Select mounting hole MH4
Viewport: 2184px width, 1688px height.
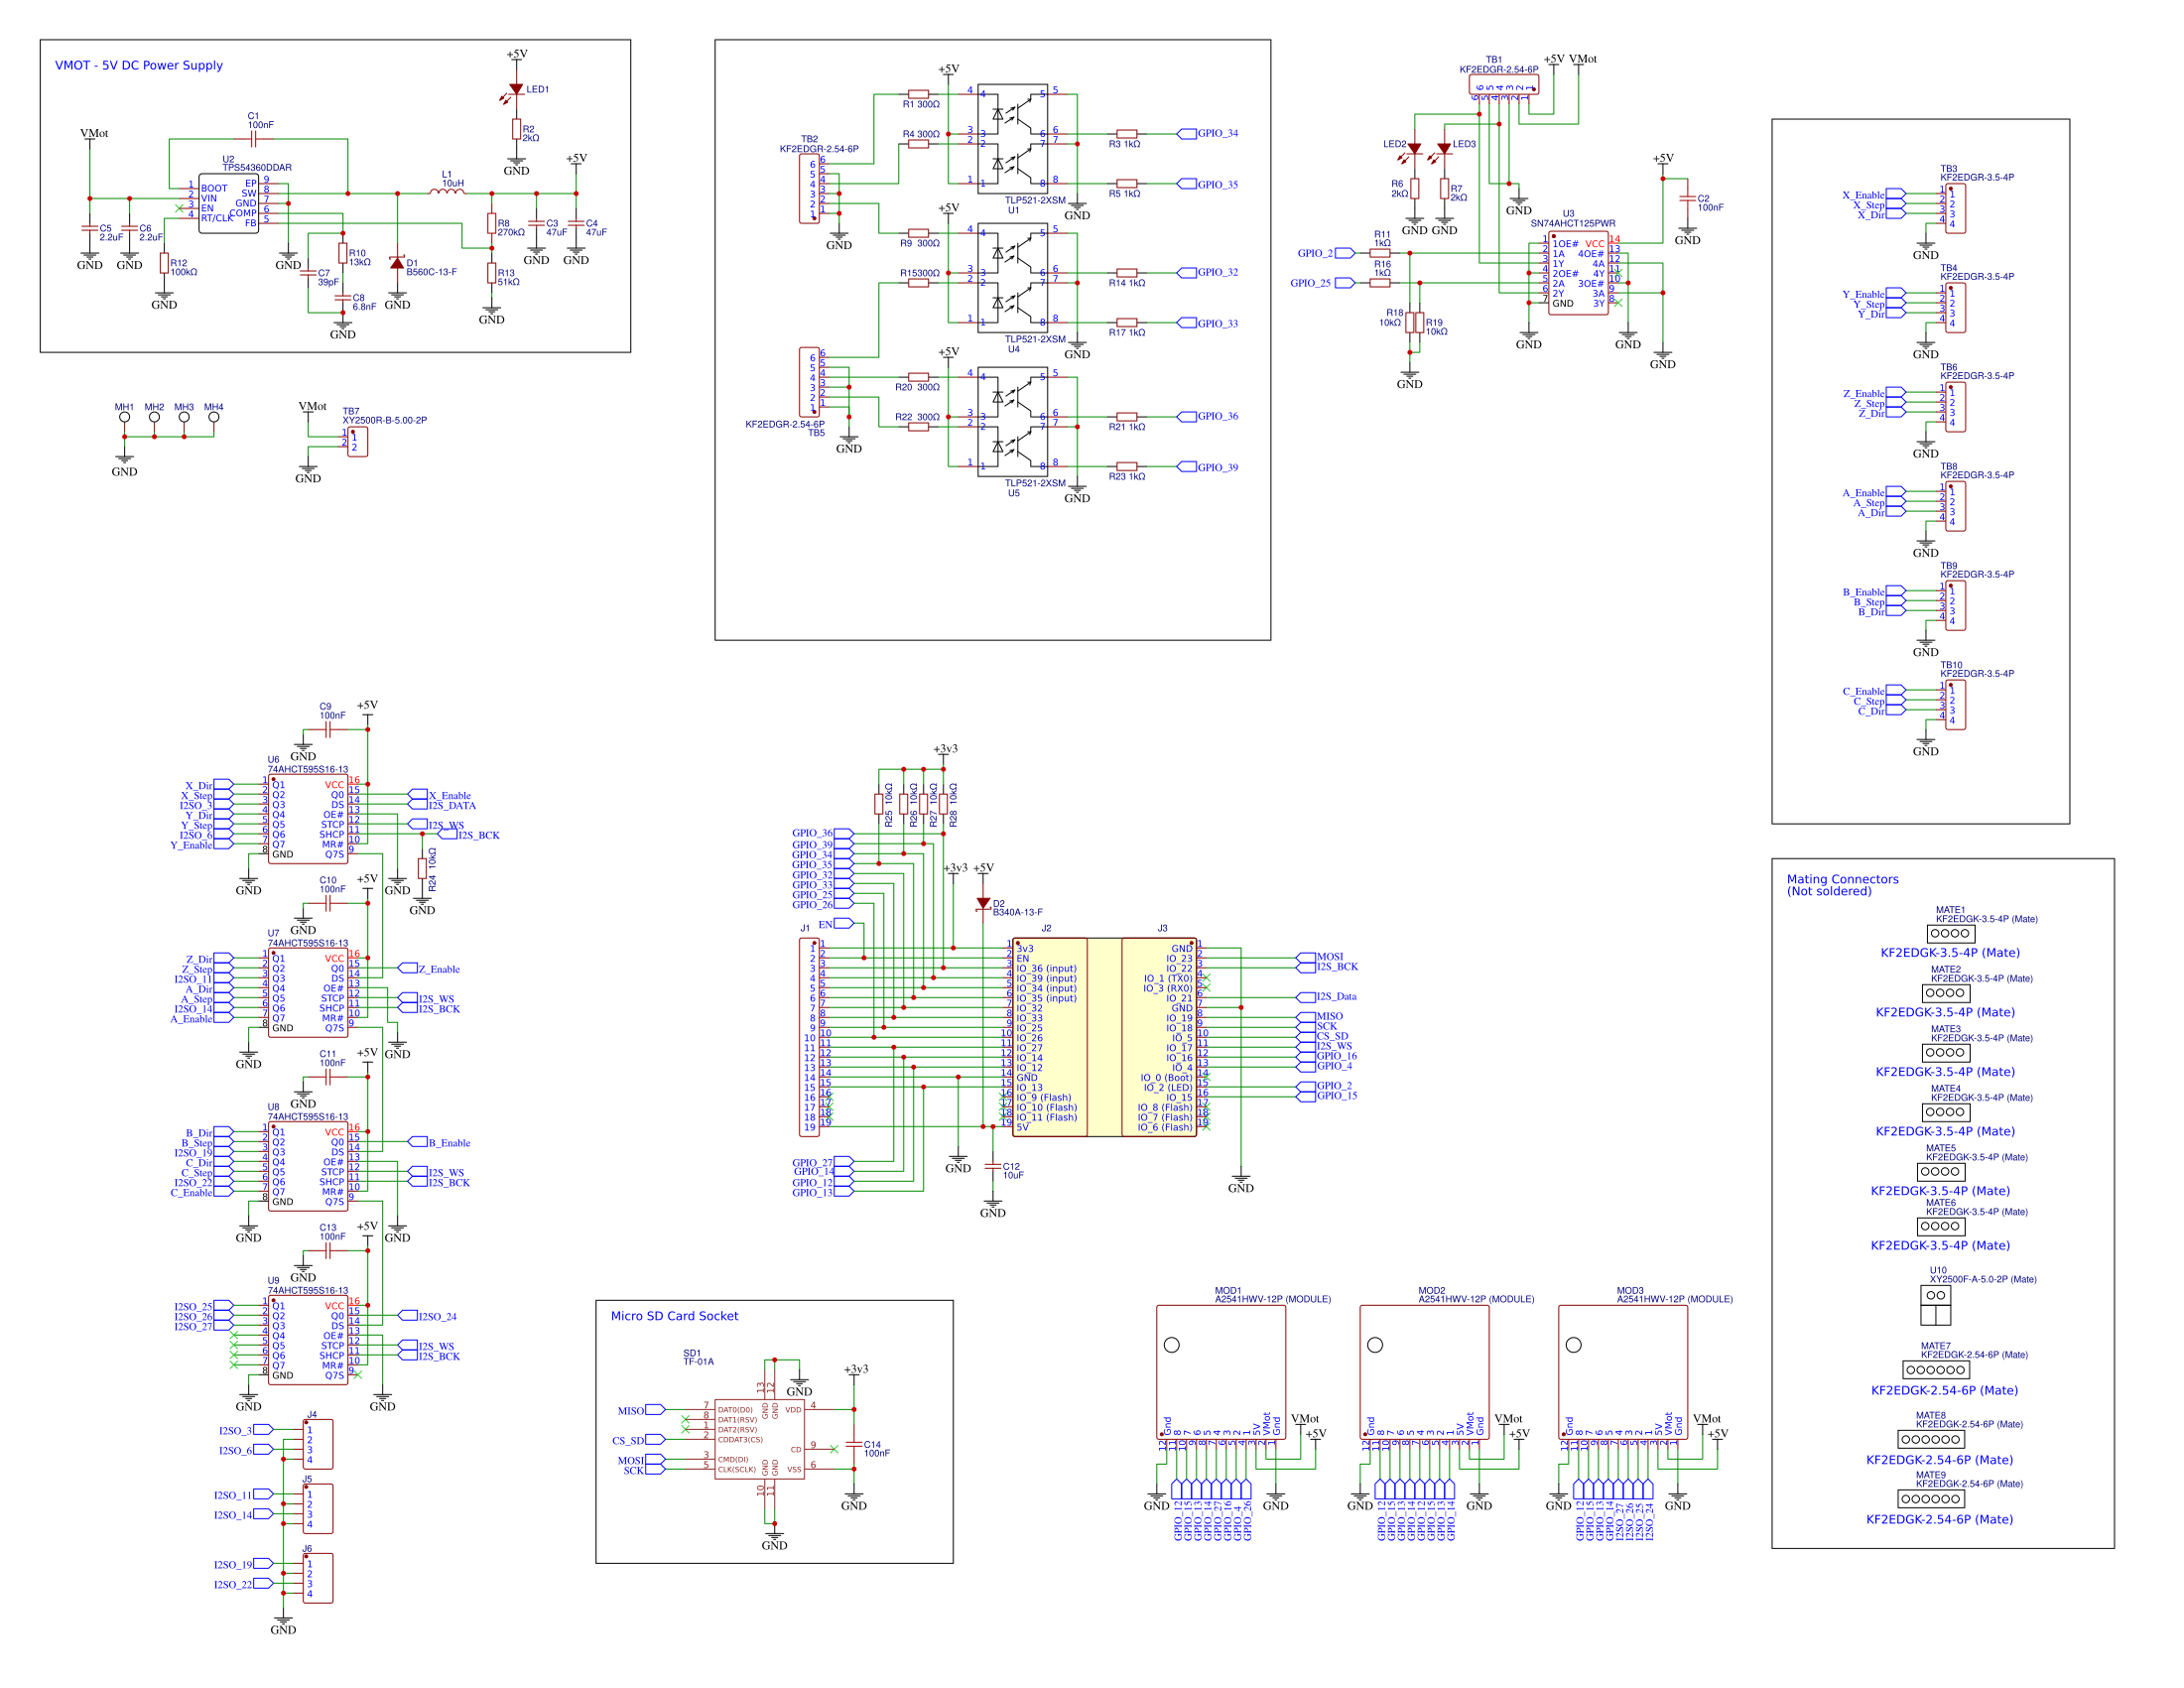(x=213, y=418)
